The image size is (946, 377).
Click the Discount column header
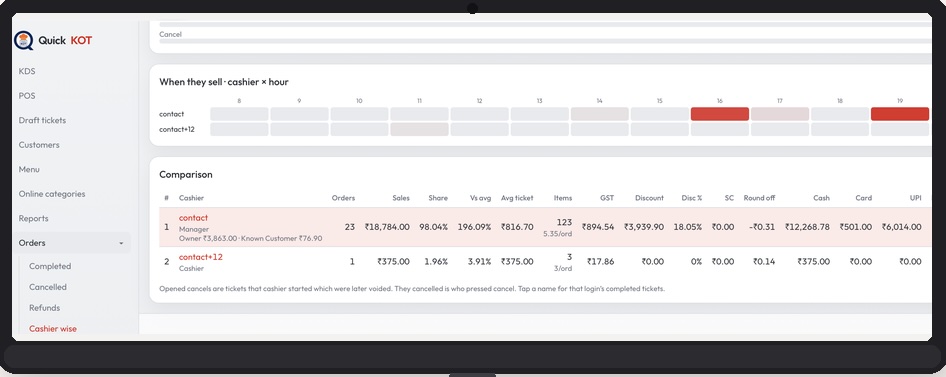(x=649, y=198)
